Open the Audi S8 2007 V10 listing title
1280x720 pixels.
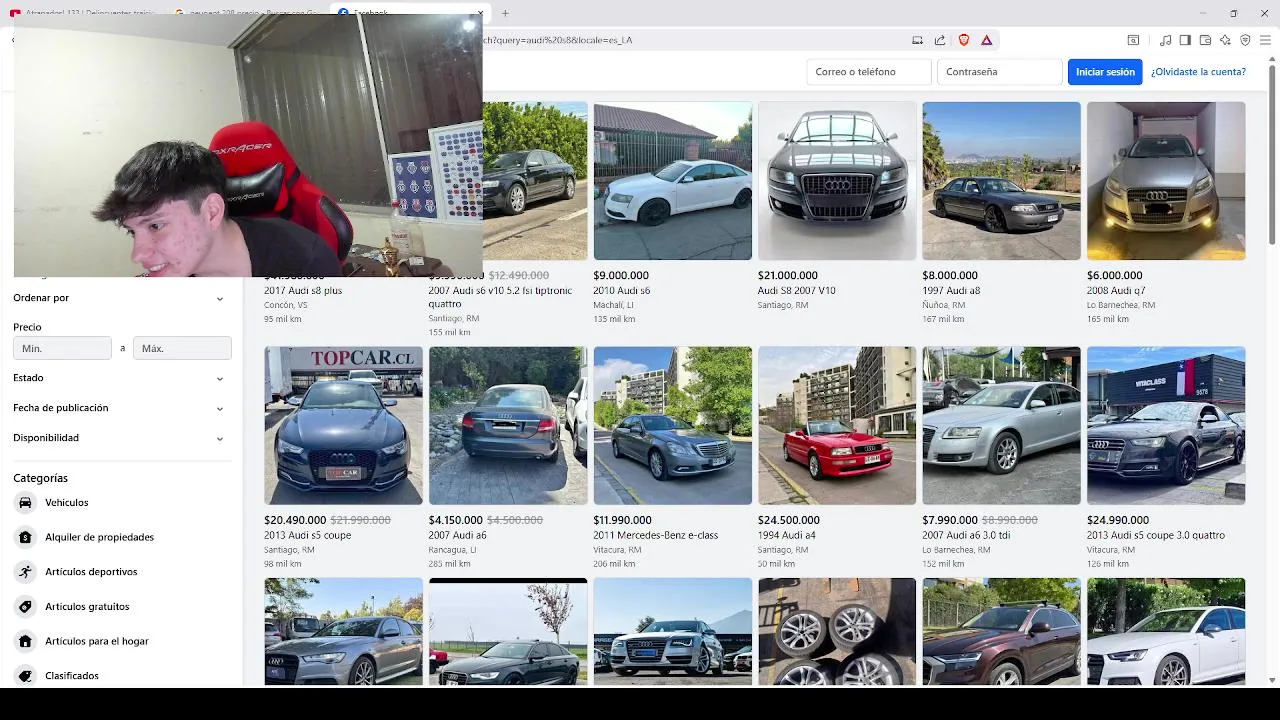pos(796,290)
